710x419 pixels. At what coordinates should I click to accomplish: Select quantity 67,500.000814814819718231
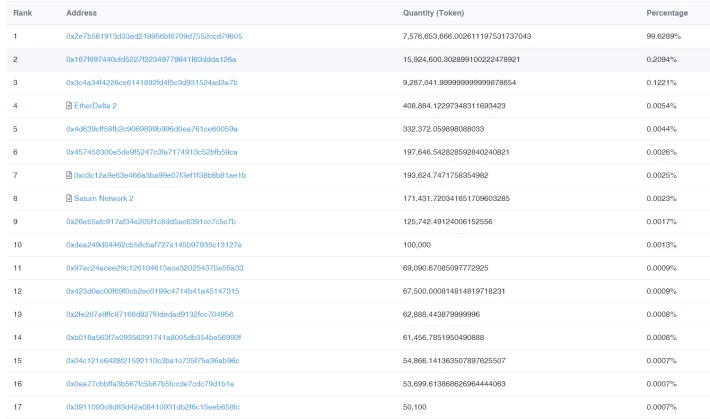click(454, 291)
